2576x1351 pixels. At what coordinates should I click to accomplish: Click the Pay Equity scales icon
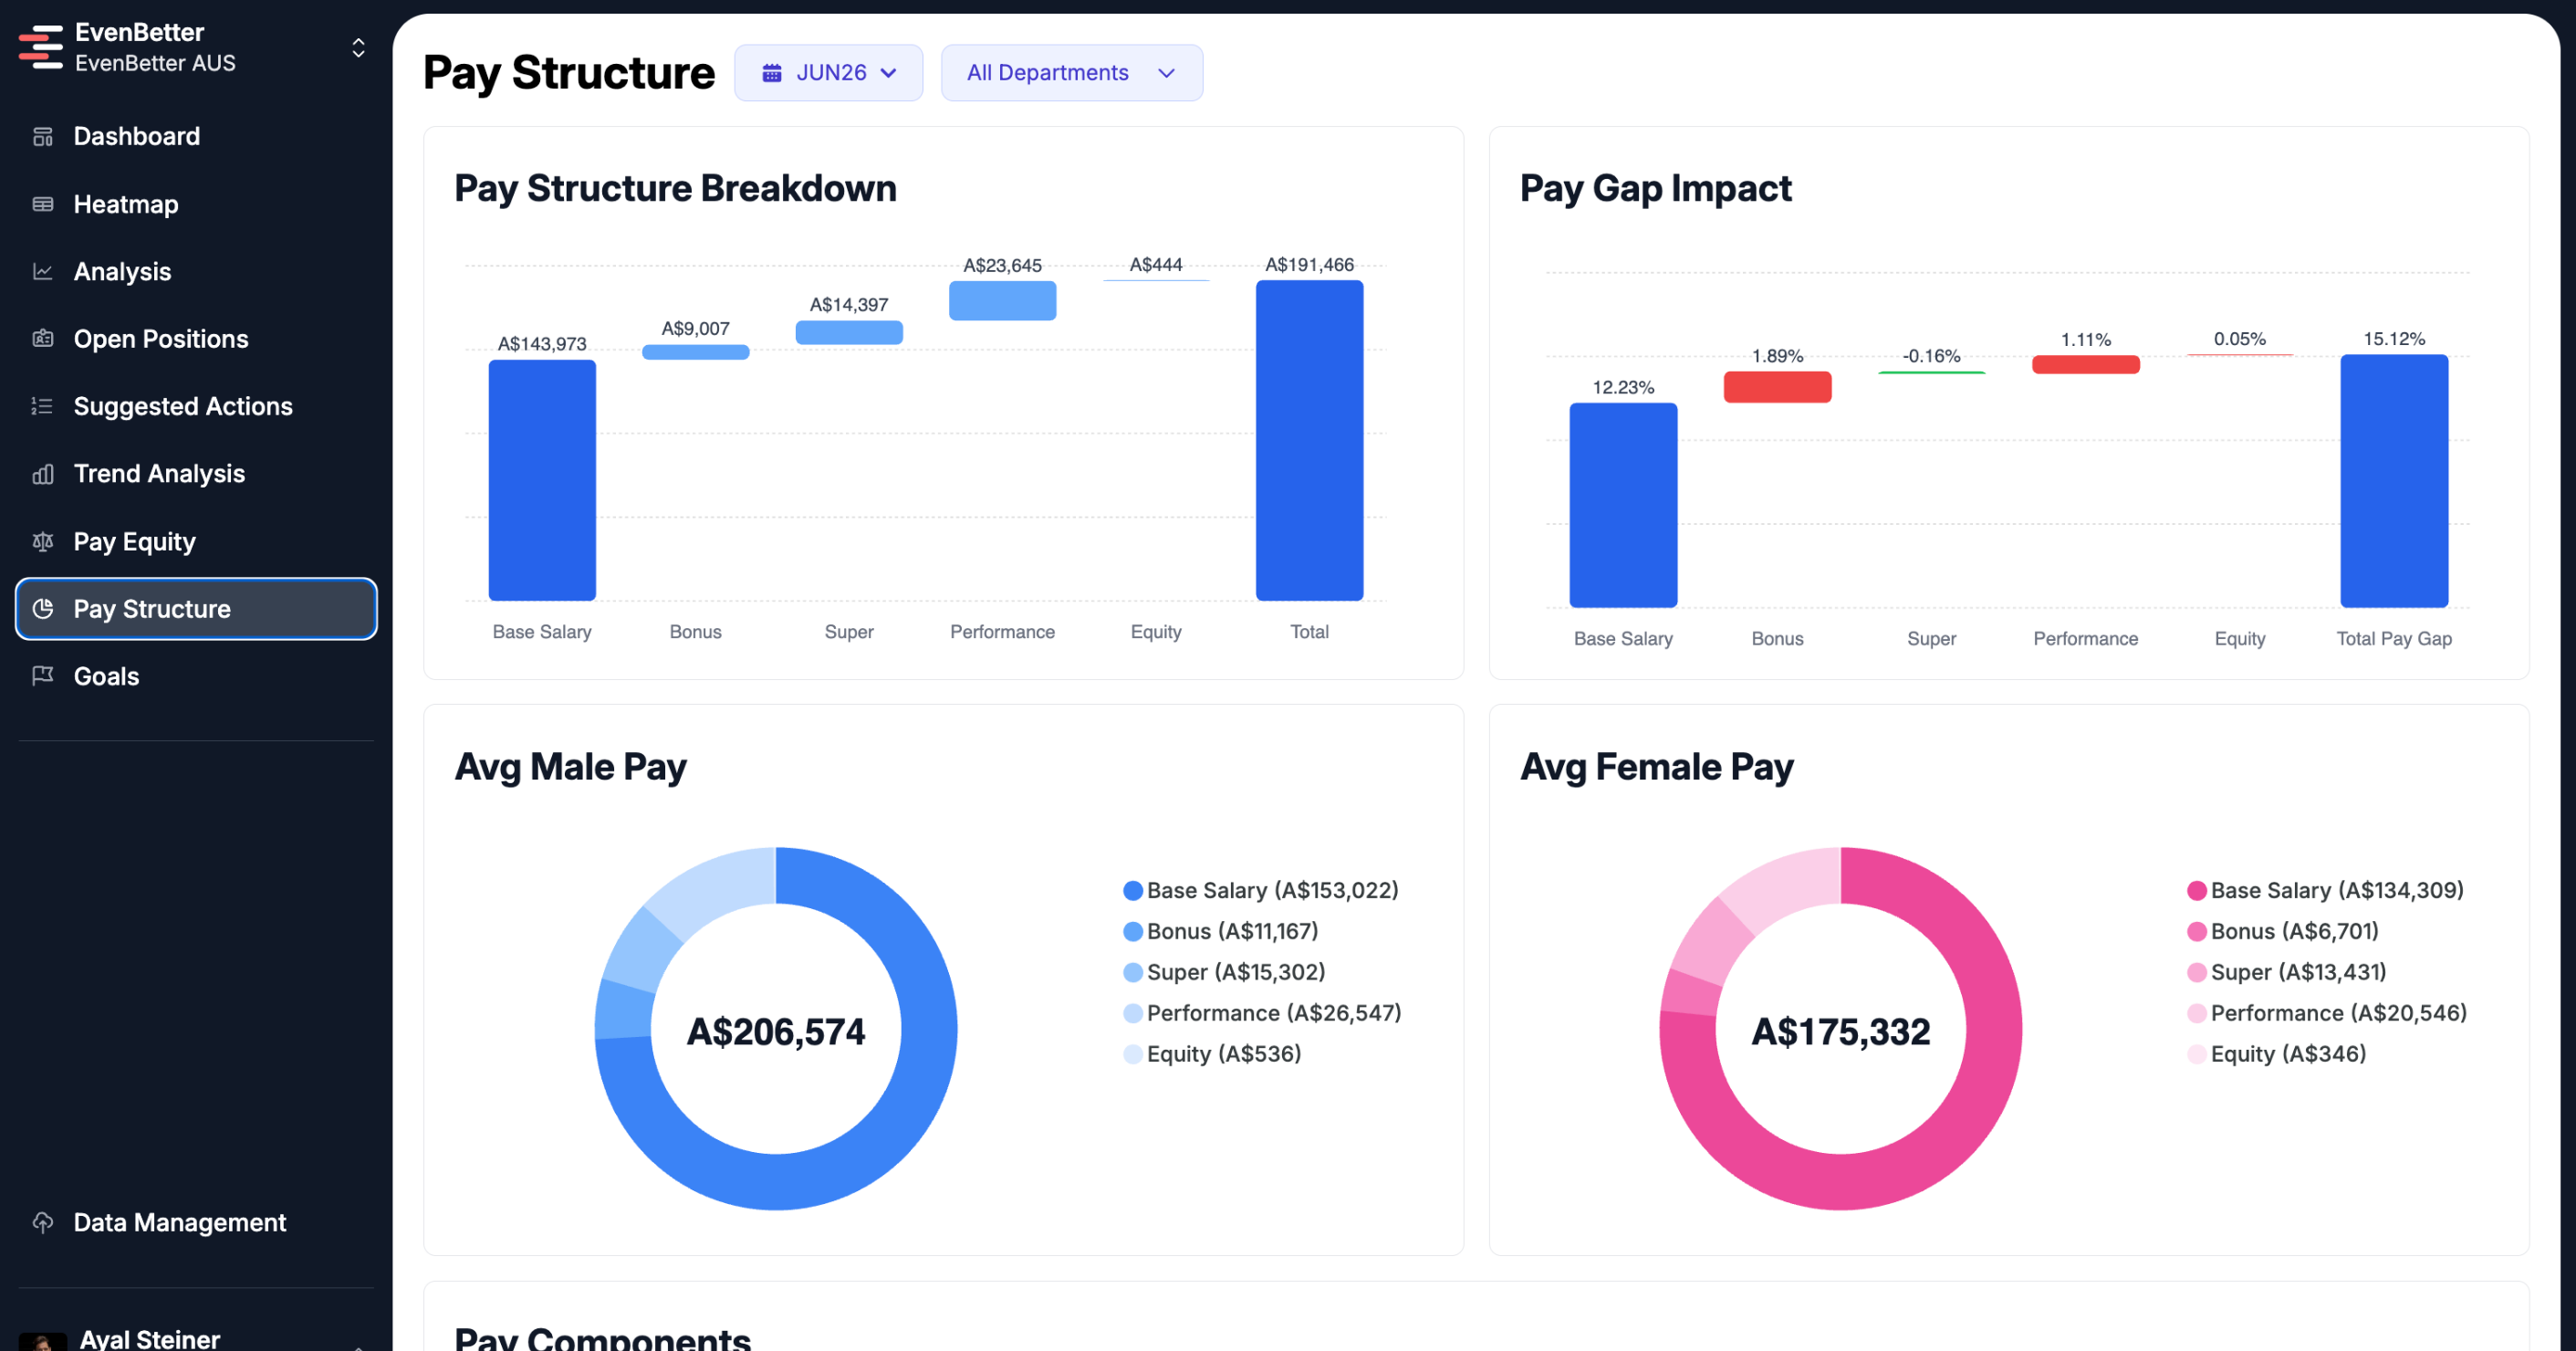point(43,541)
